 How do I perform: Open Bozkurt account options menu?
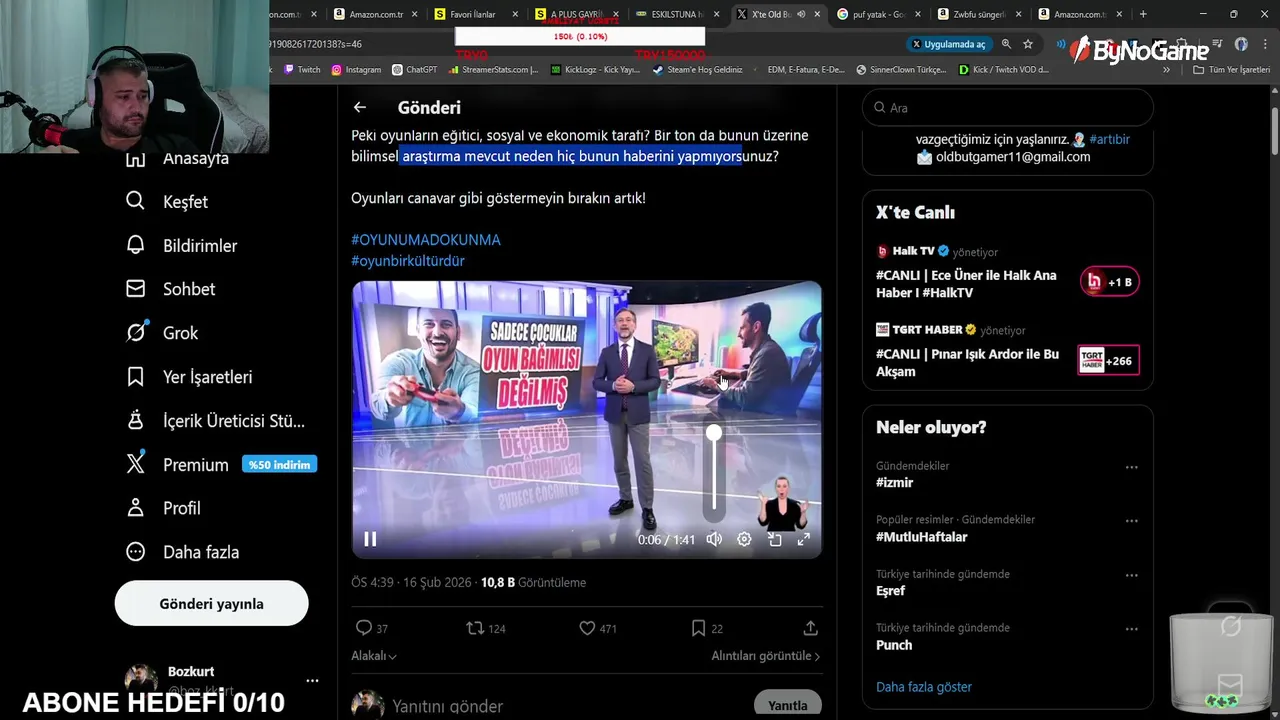312,681
